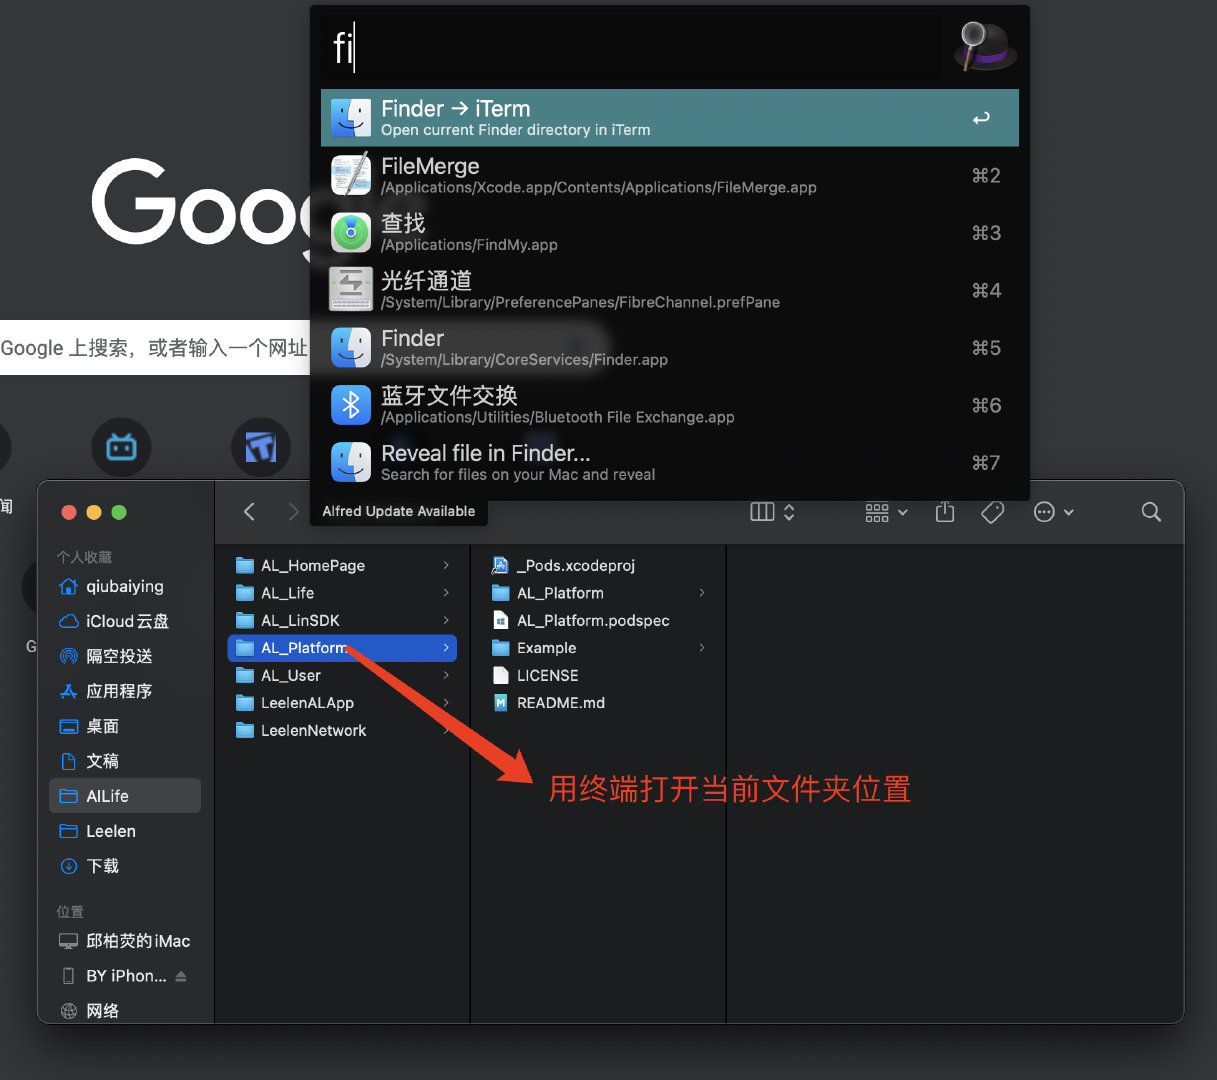Select Example folder
Viewport: 1217px width, 1080px height.
(x=598, y=648)
